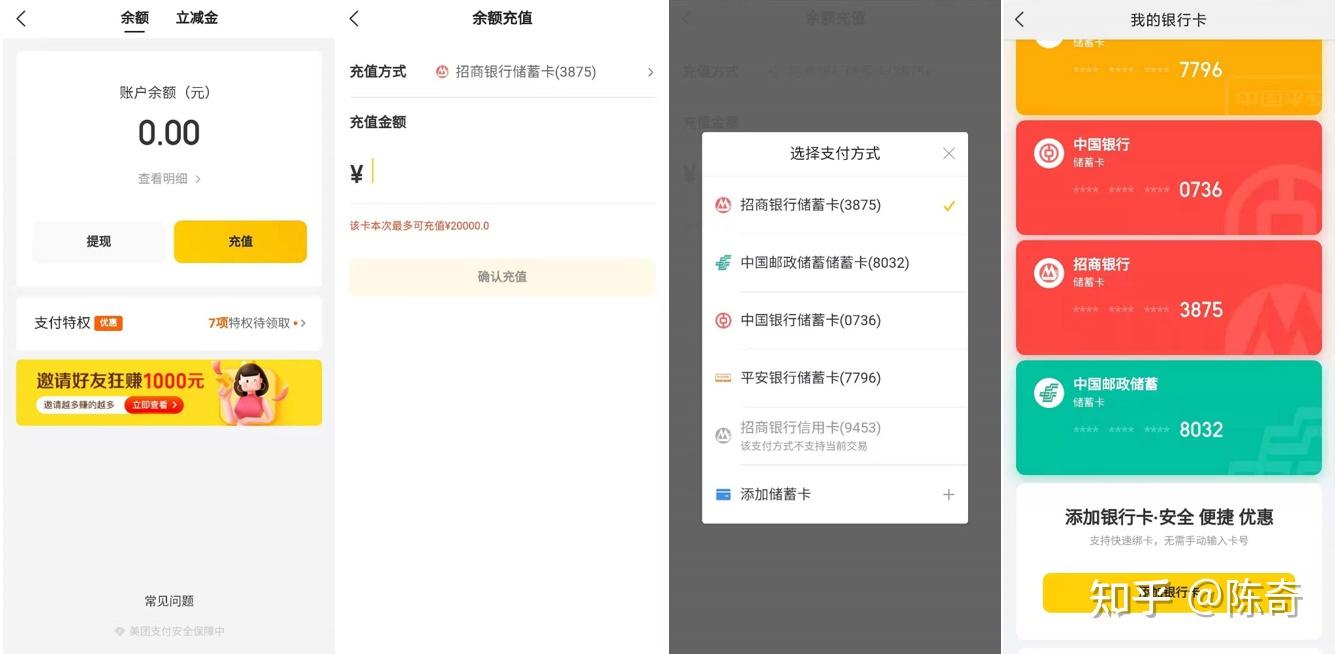
Task: Select 平安银行储蓄卡(7796) payment option
Action: pos(835,378)
